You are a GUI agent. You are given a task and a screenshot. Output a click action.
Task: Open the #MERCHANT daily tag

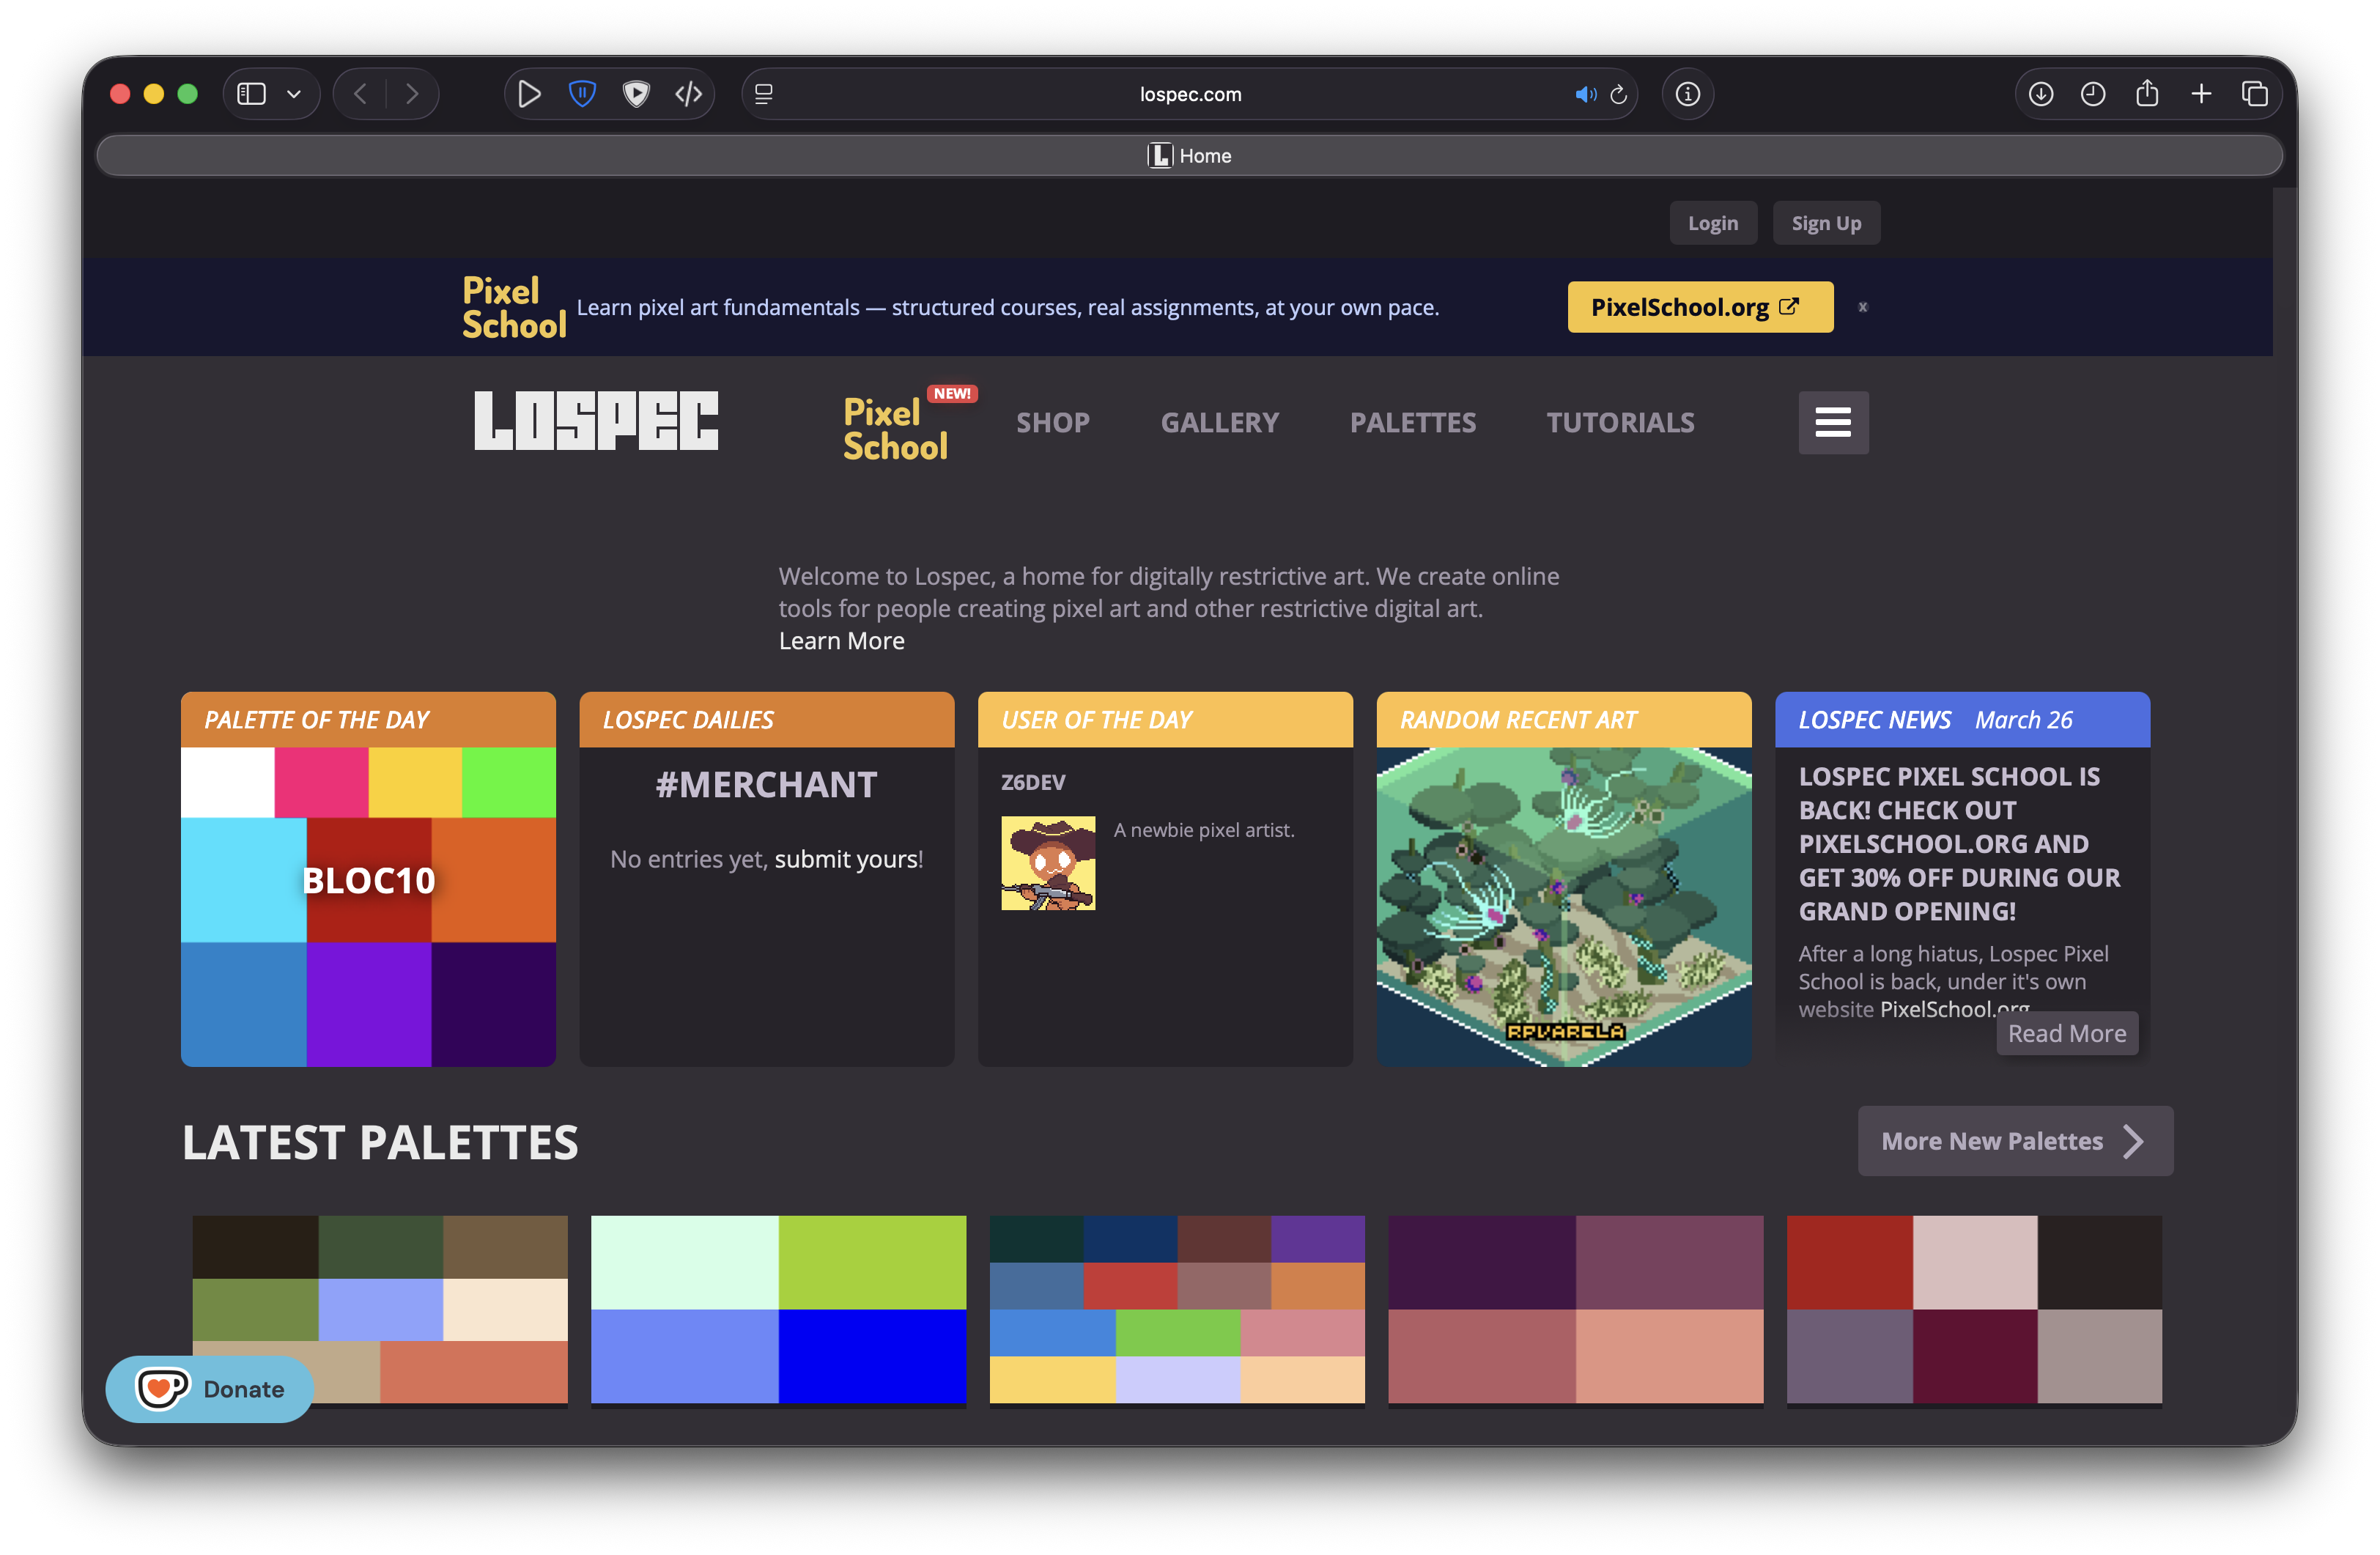[x=766, y=785]
